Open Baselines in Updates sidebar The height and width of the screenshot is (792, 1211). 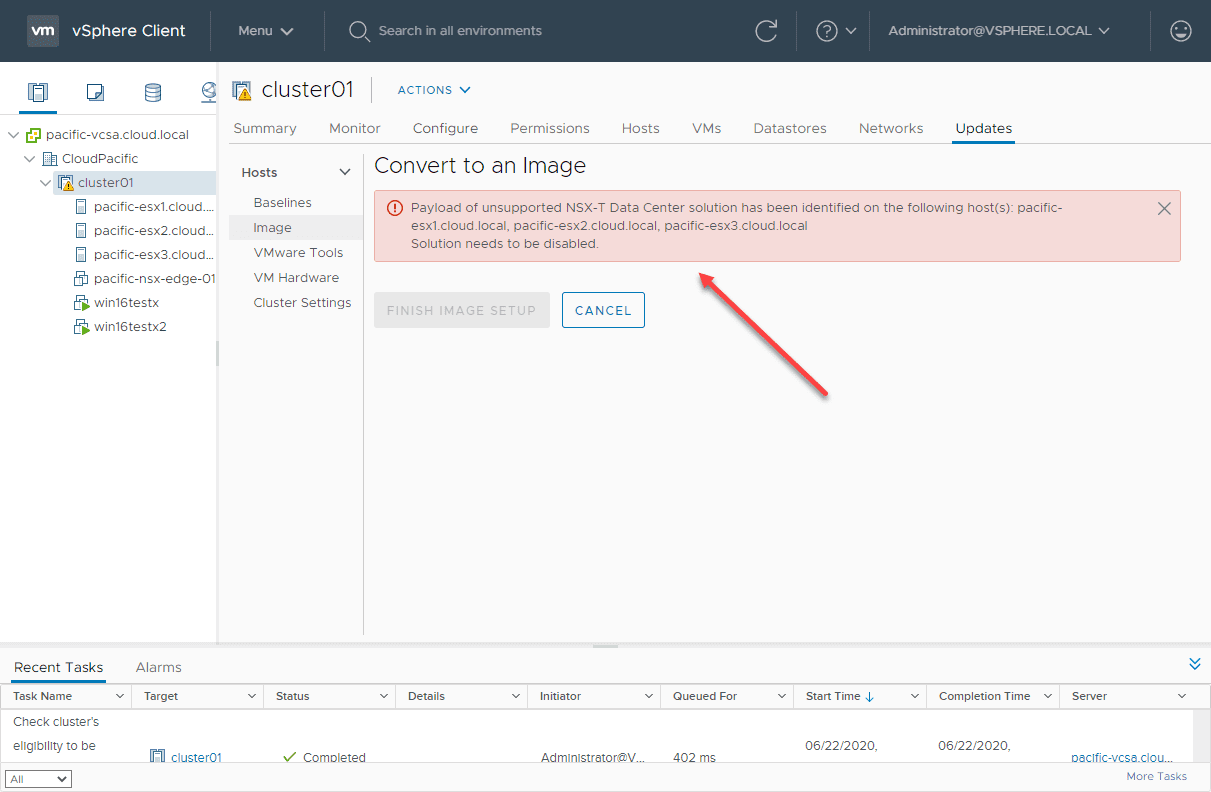click(x=283, y=203)
